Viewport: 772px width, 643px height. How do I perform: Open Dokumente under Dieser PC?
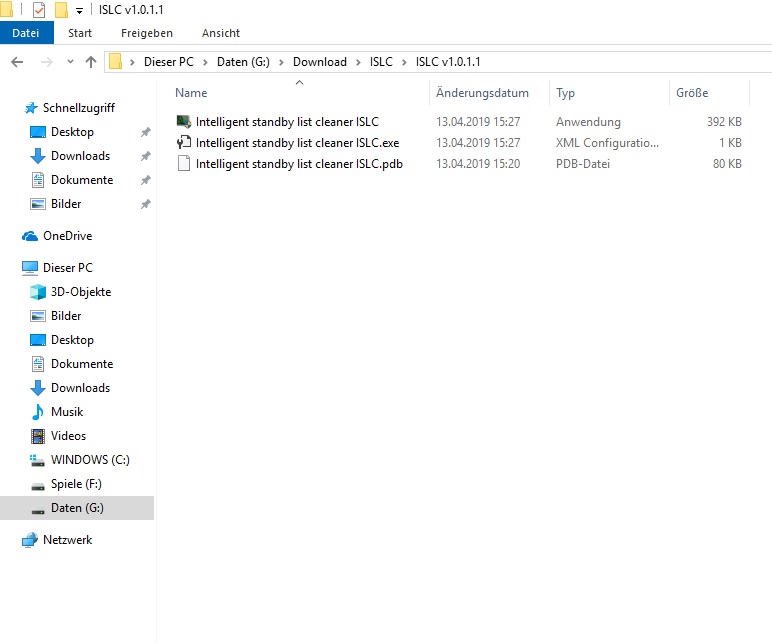[x=82, y=364]
